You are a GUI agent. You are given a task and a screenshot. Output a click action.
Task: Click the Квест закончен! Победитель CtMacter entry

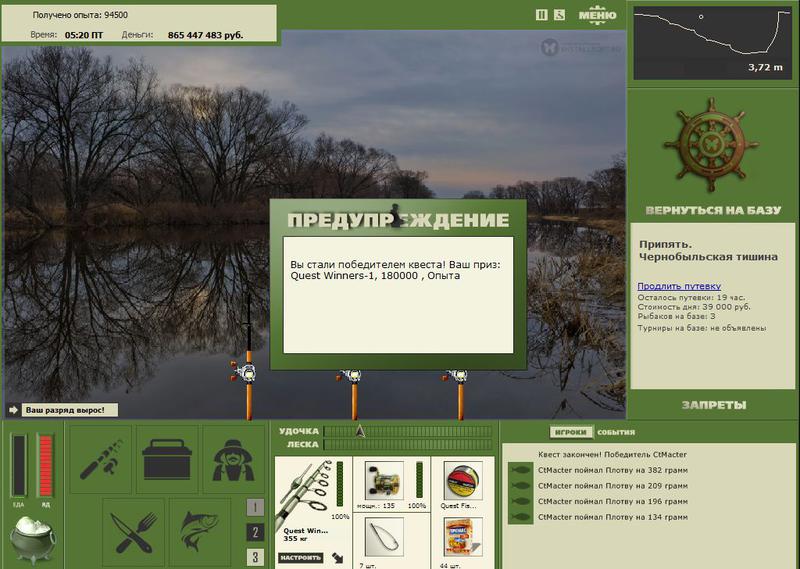click(x=612, y=454)
